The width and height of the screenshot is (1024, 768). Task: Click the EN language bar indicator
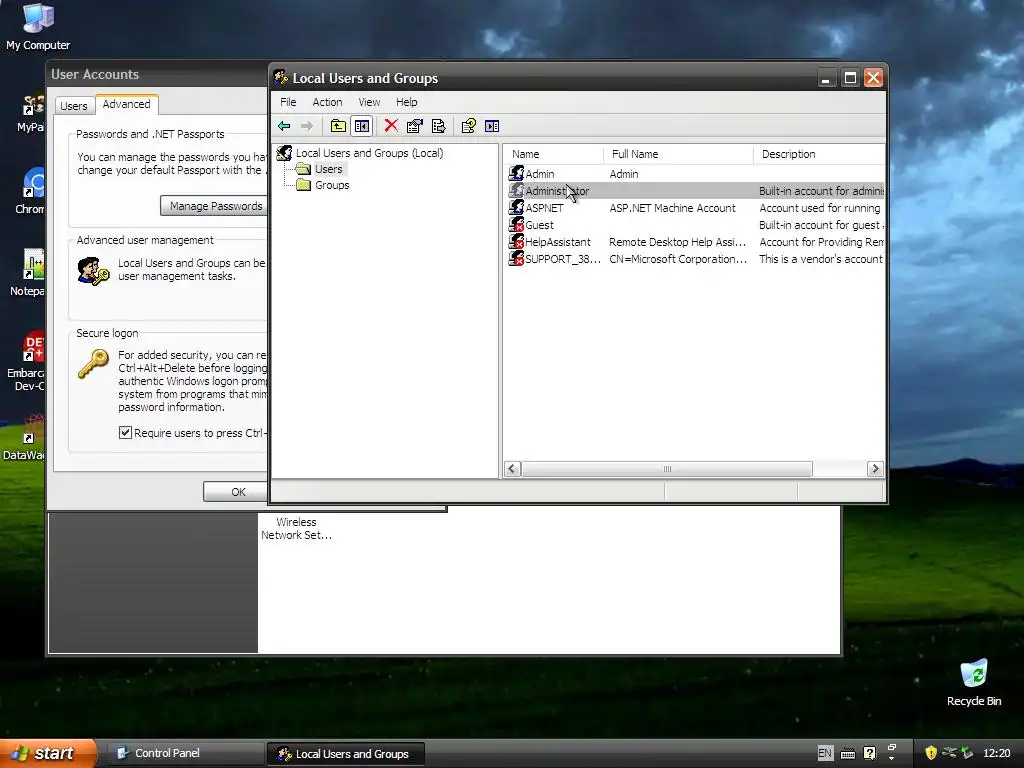point(825,753)
